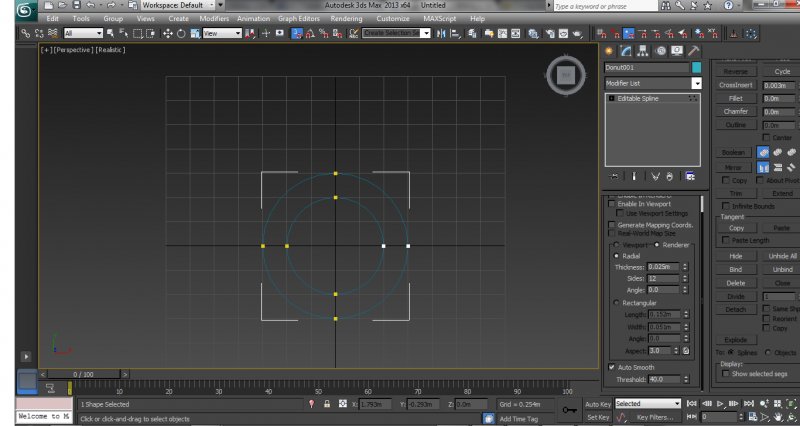Click the Fillet button

coord(735,98)
